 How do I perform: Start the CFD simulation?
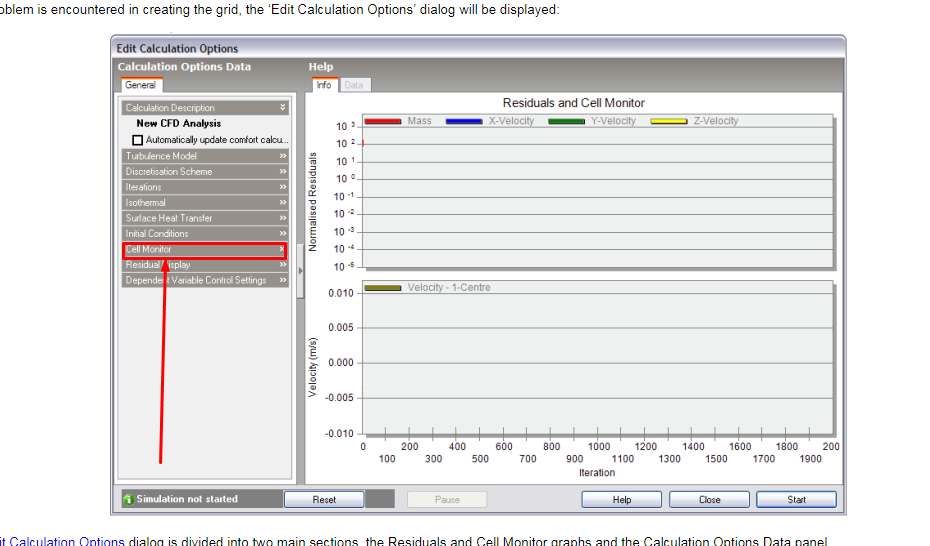pyautogui.click(x=796, y=500)
